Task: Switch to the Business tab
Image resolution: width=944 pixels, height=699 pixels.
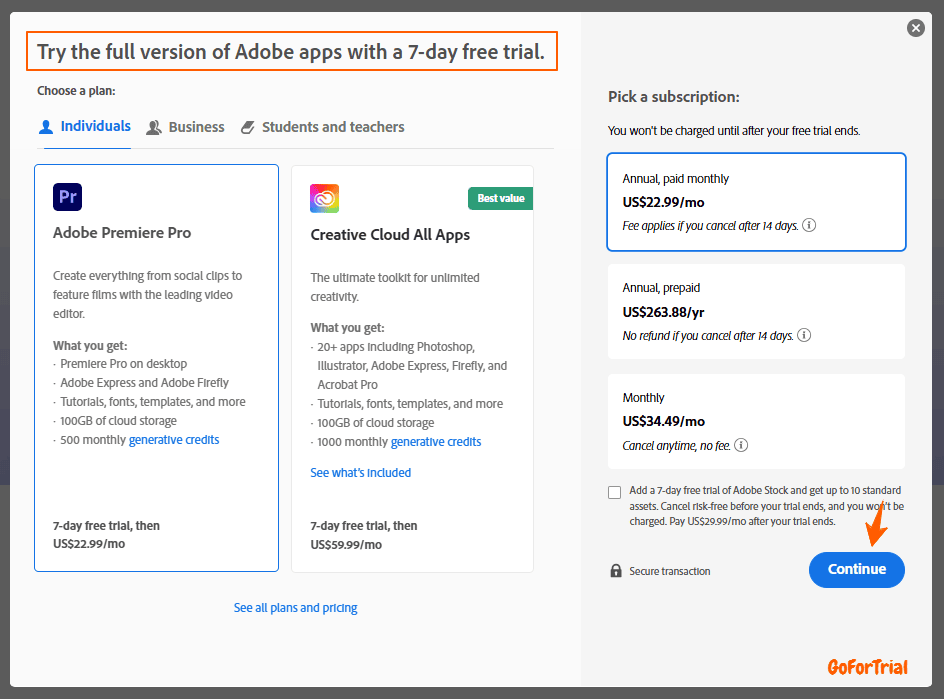Action: 185,128
